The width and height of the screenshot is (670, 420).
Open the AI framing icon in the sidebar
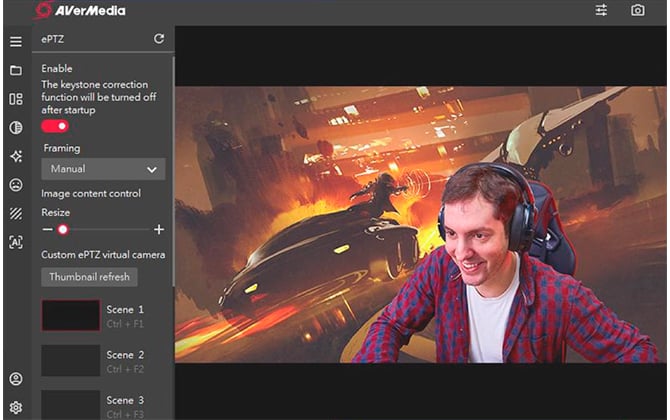pos(16,242)
